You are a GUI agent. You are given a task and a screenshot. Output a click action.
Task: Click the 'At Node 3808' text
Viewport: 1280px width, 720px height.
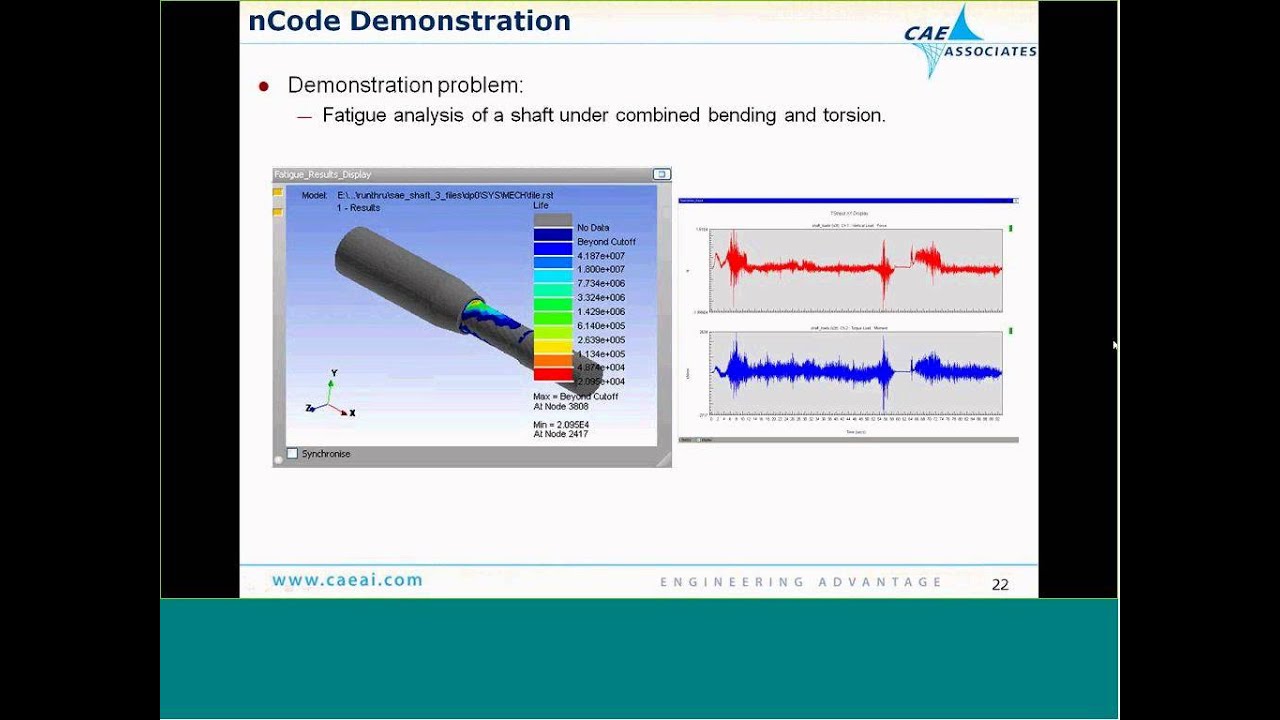click(x=561, y=407)
